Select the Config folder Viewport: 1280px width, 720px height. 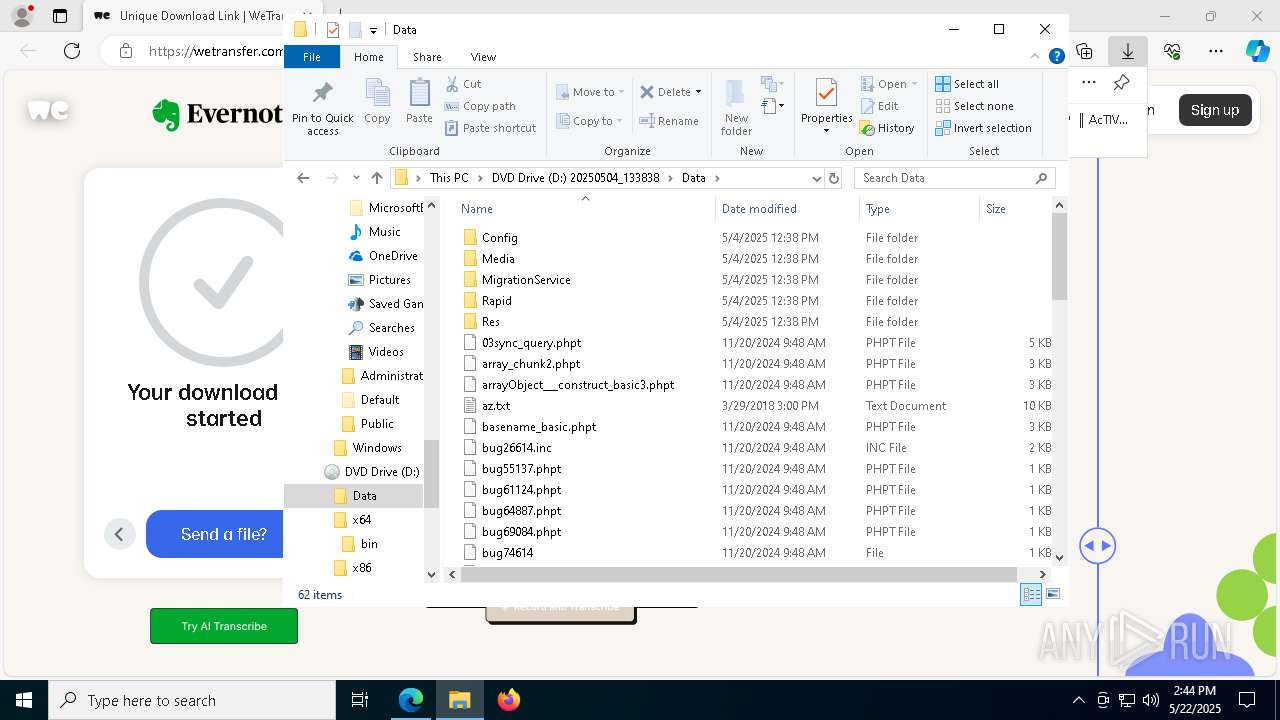pyautogui.click(x=499, y=238)
